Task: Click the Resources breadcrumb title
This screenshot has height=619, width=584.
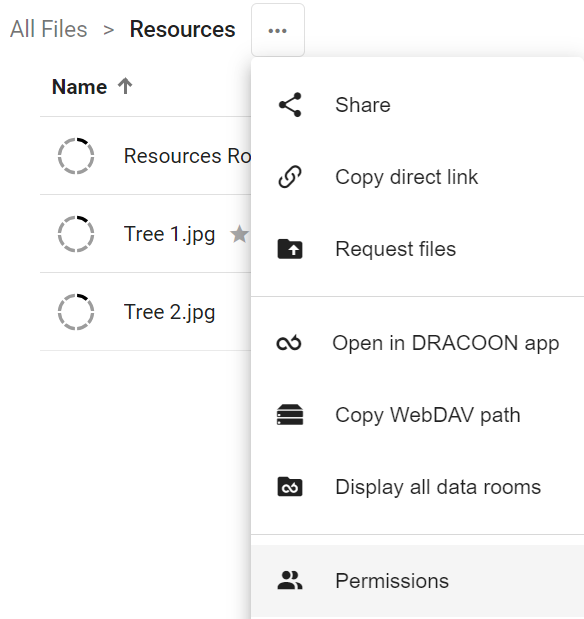Action: tap(182, 29)
